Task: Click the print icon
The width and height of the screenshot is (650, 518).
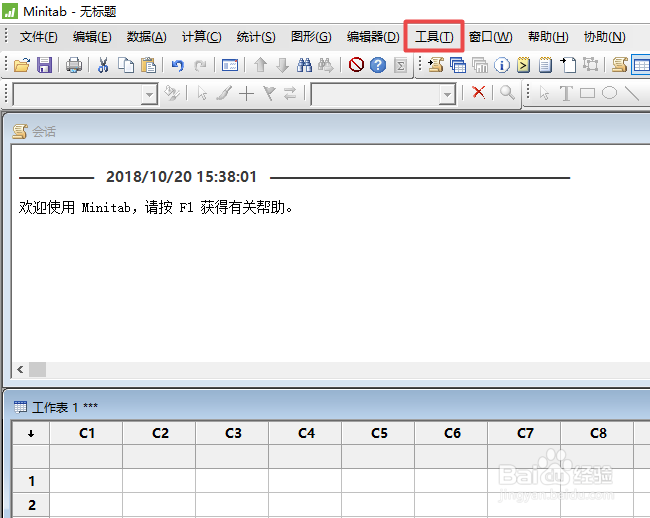Action: pos(74,65)
